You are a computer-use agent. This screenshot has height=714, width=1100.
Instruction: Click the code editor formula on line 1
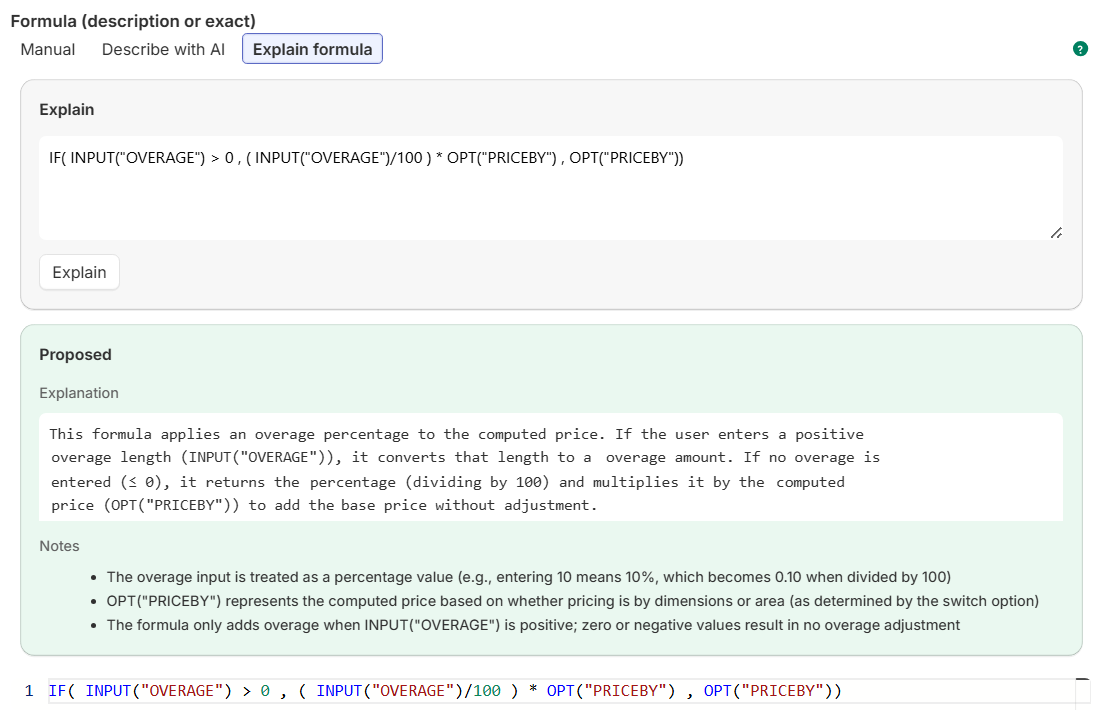(445, 691)
